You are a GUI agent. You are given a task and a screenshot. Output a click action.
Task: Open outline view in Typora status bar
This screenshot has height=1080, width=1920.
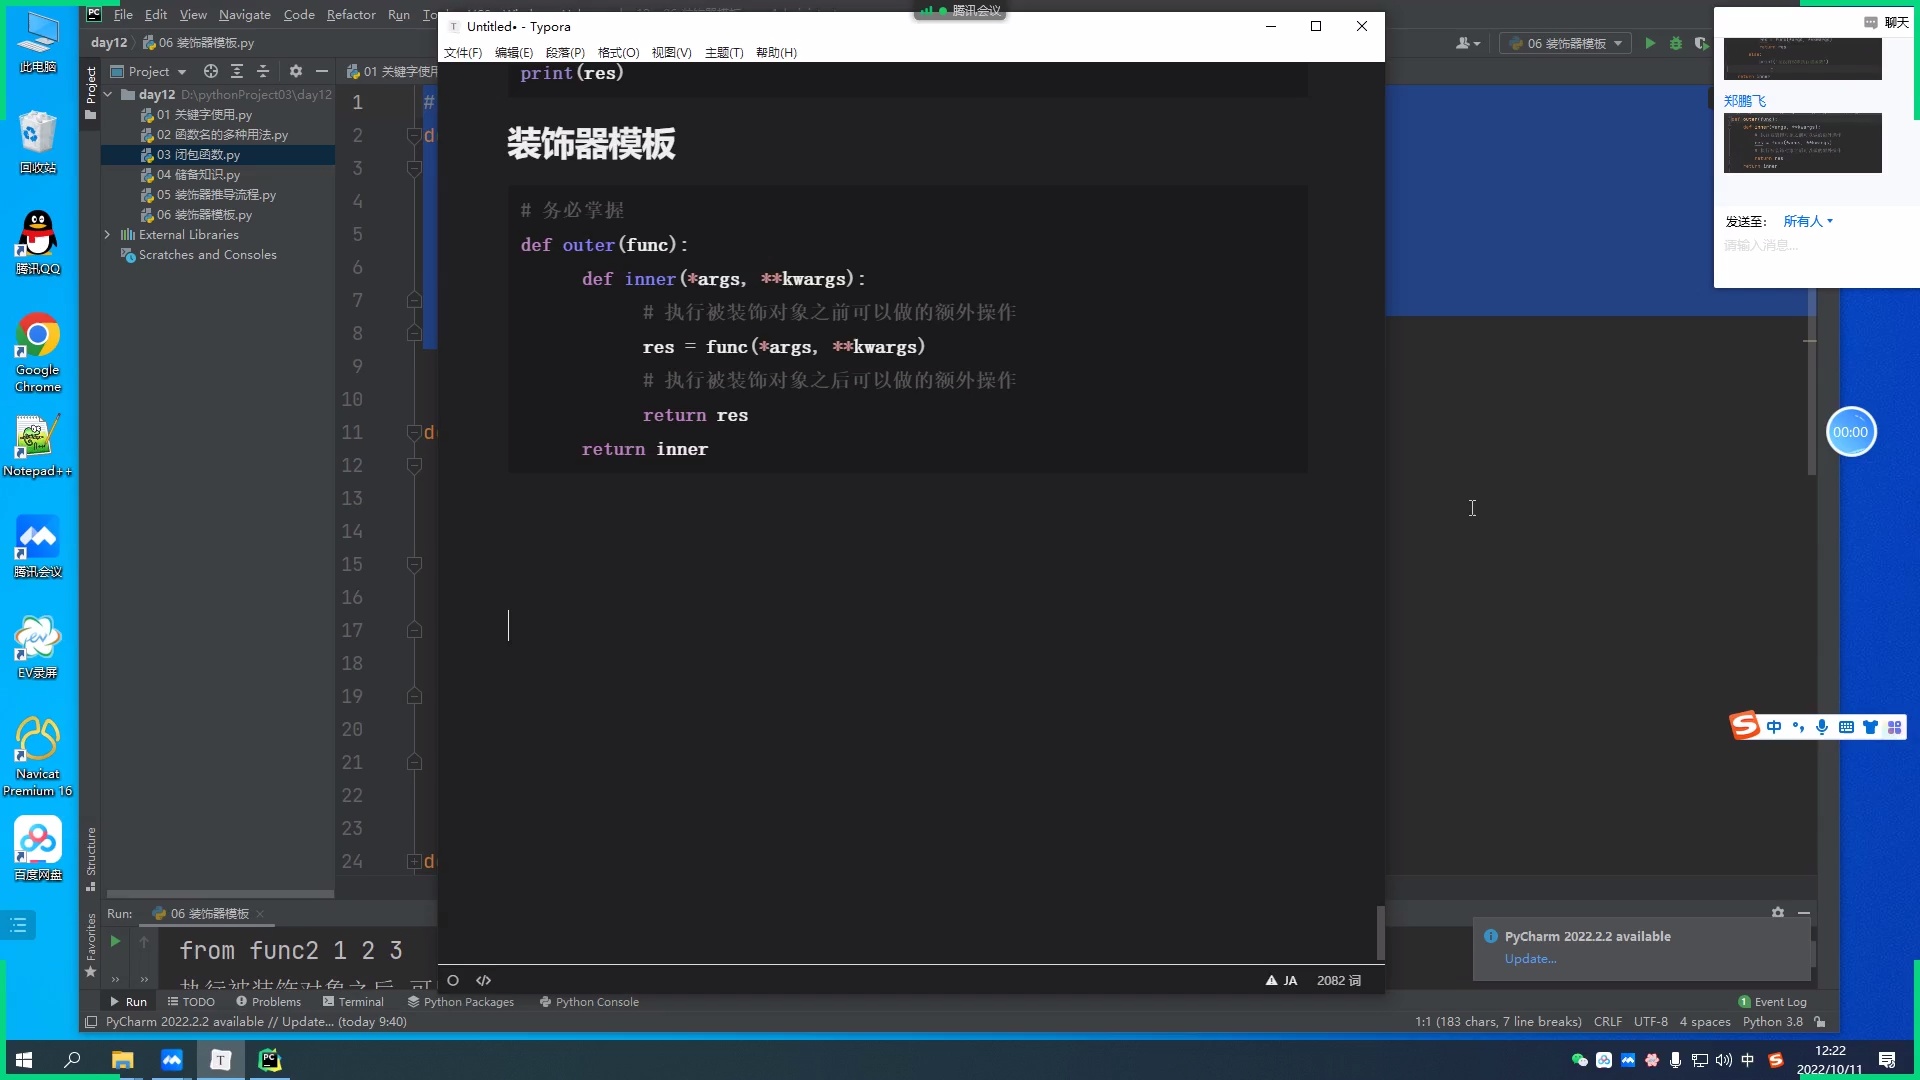[454, 981]
